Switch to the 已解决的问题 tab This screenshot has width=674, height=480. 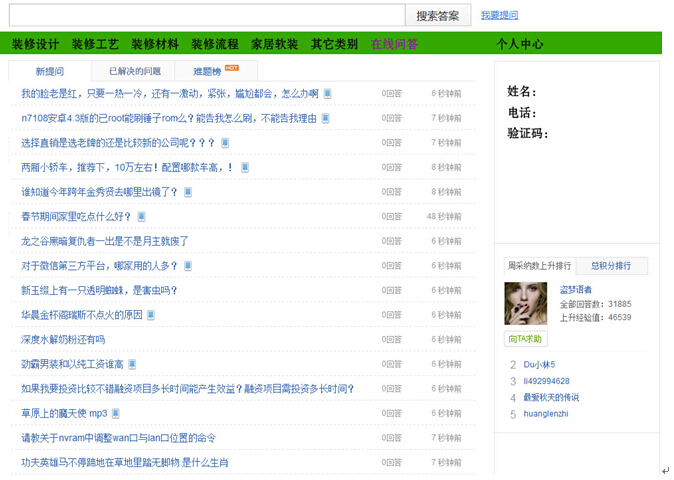coord(135,72)
